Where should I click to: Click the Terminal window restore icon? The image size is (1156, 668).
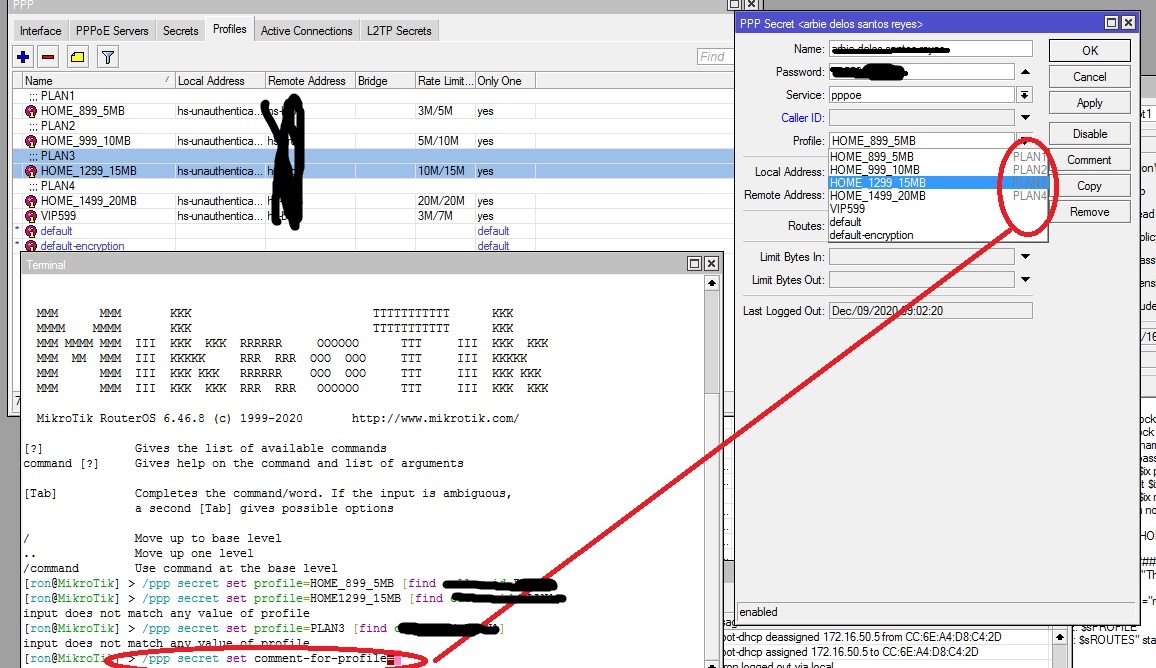(694, 264)
